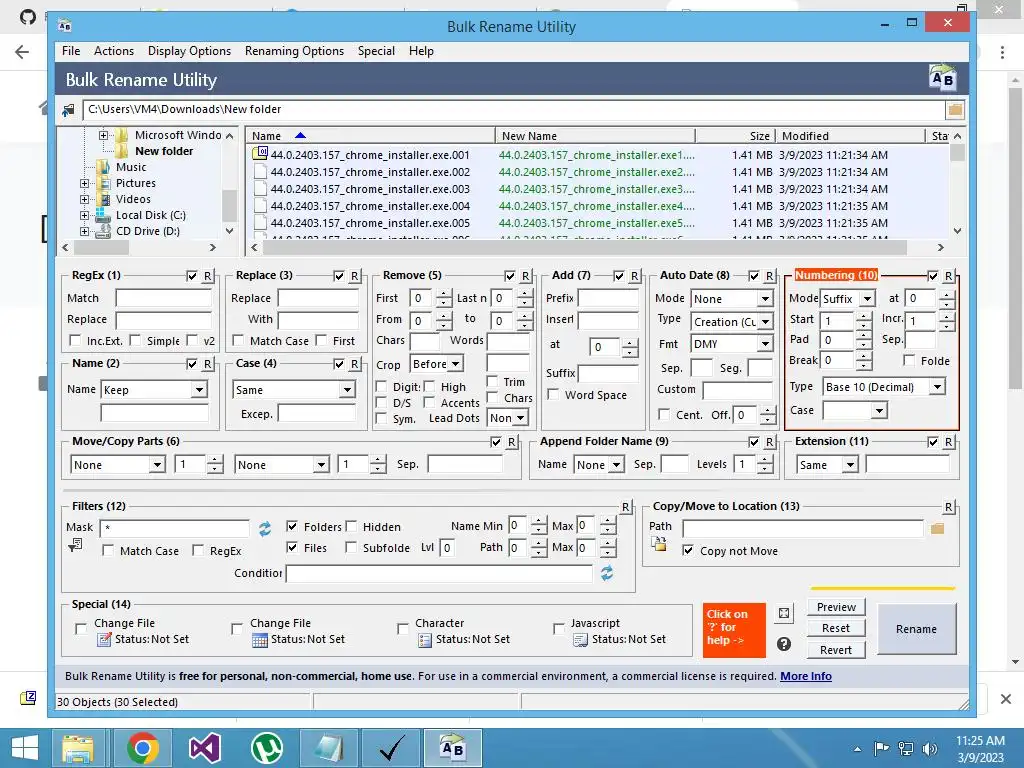Toggle the Copy not Move checkbox

pyautogui.click(x=688, y=551)
